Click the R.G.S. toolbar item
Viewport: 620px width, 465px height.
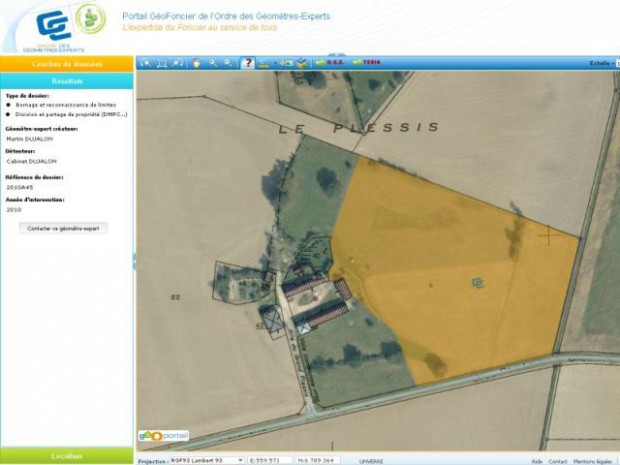tap(332, 62)
